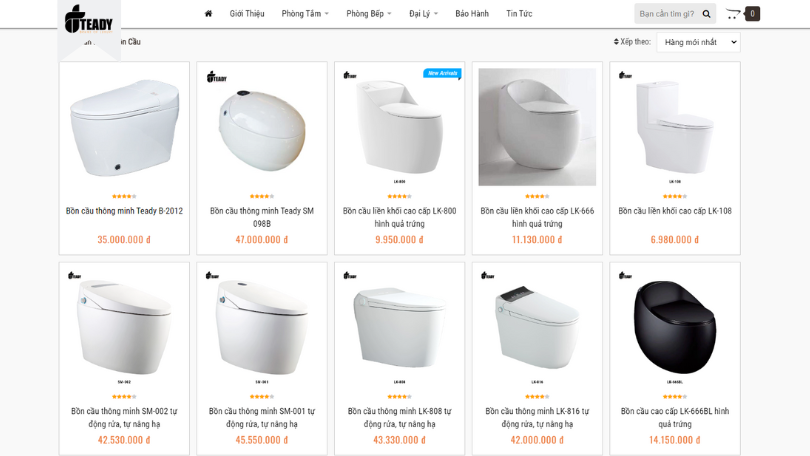Expand the Đại Lý menu

pos(423,14)
